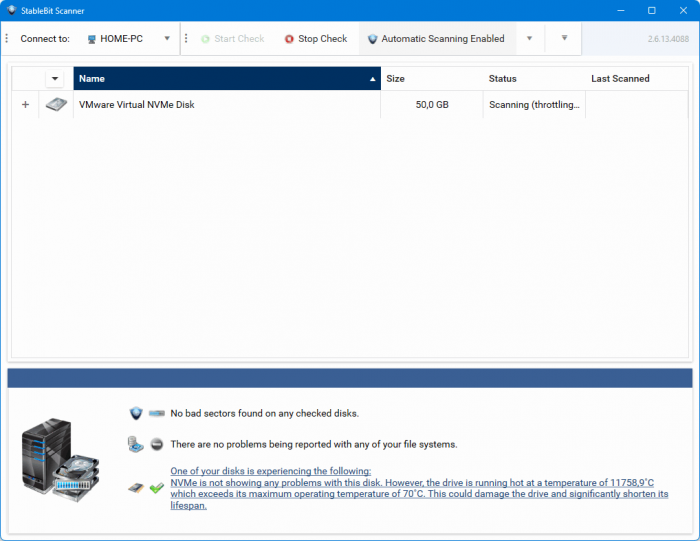Click the small NVMe drive icon near warning
The height and width of the screenshot is (541, 700).
(x=136, y=488)
